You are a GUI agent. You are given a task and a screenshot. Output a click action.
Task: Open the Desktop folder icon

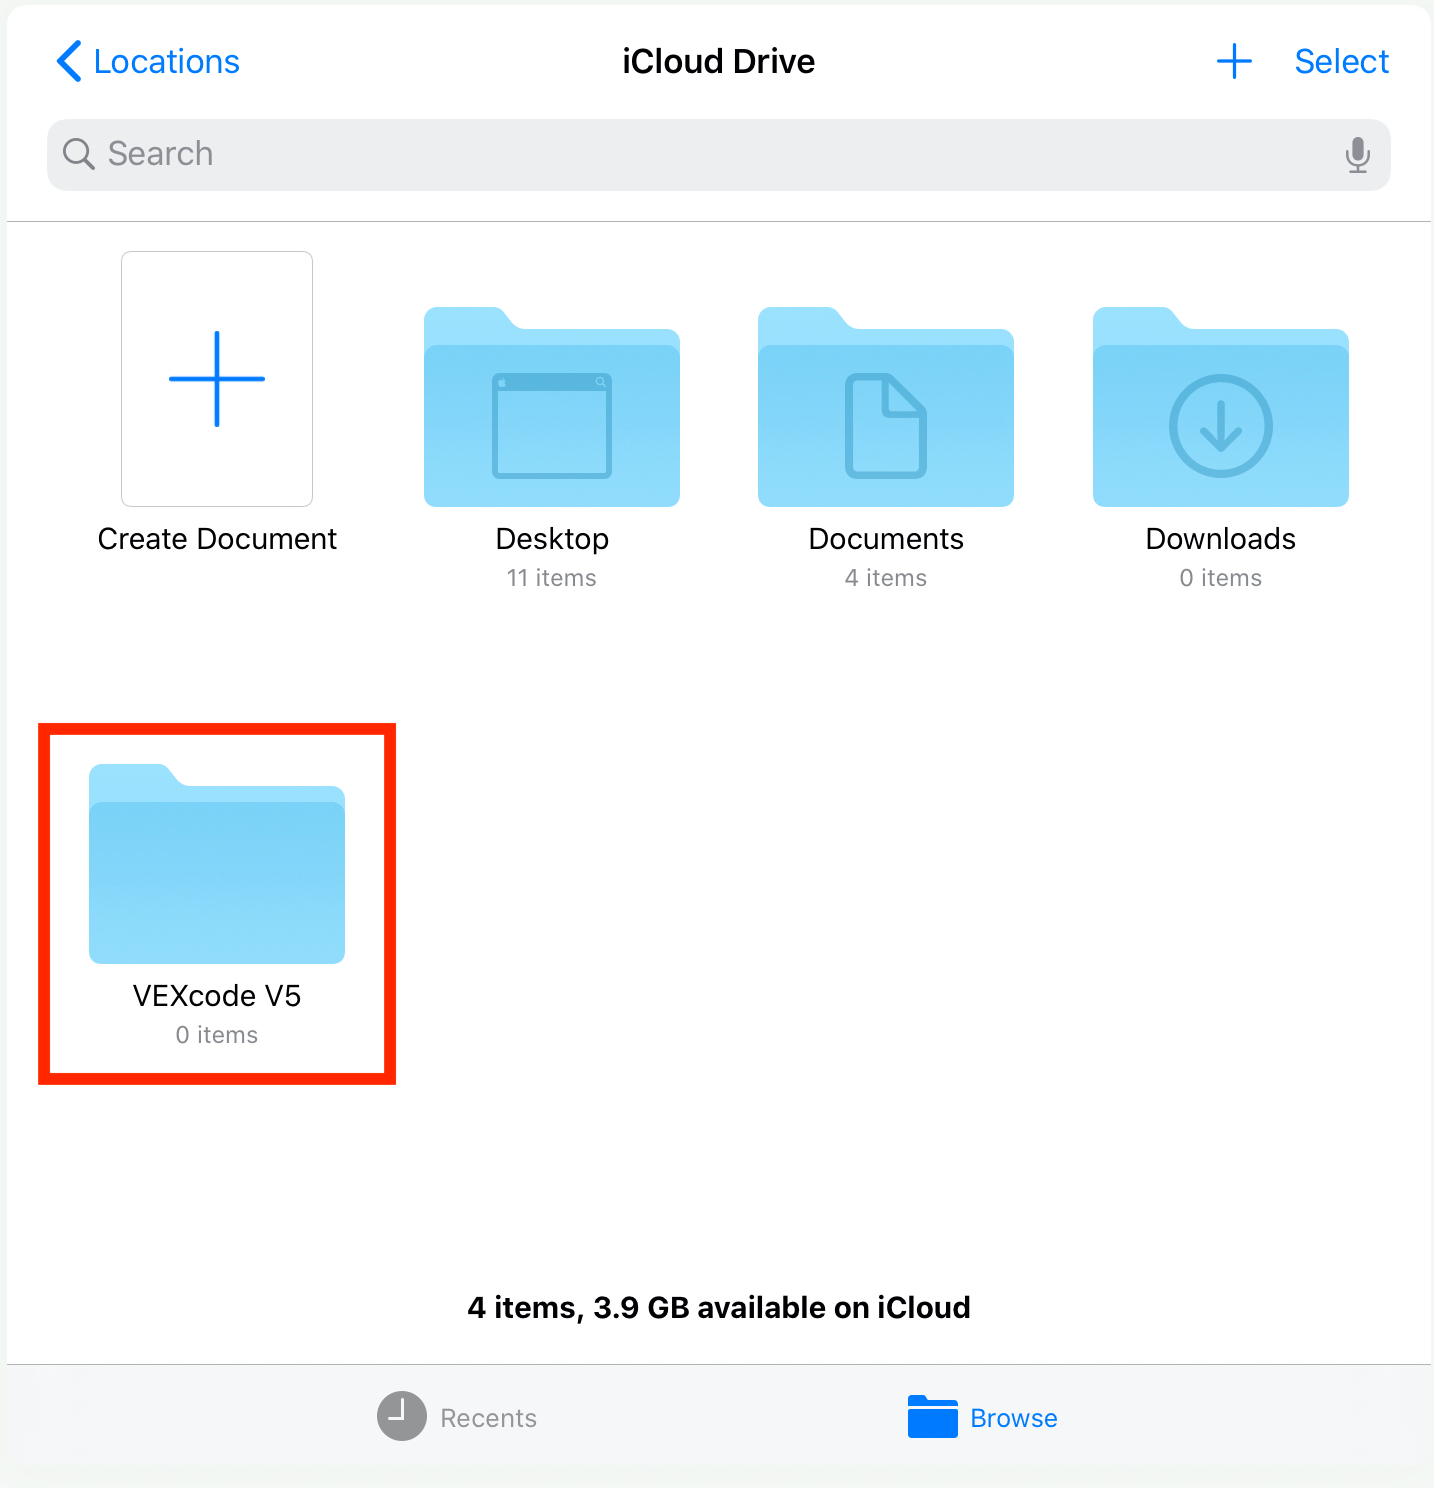click(552, 407)
